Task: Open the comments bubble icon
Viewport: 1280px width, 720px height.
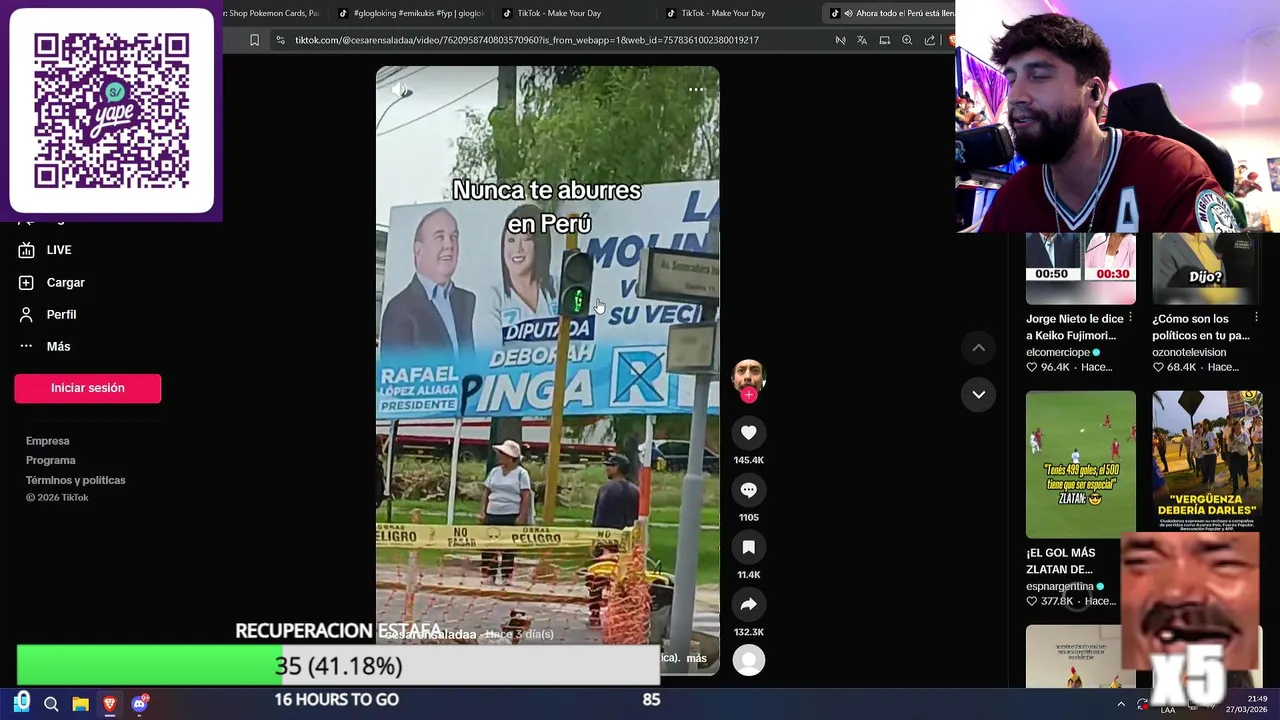Action: click(749, 489)
